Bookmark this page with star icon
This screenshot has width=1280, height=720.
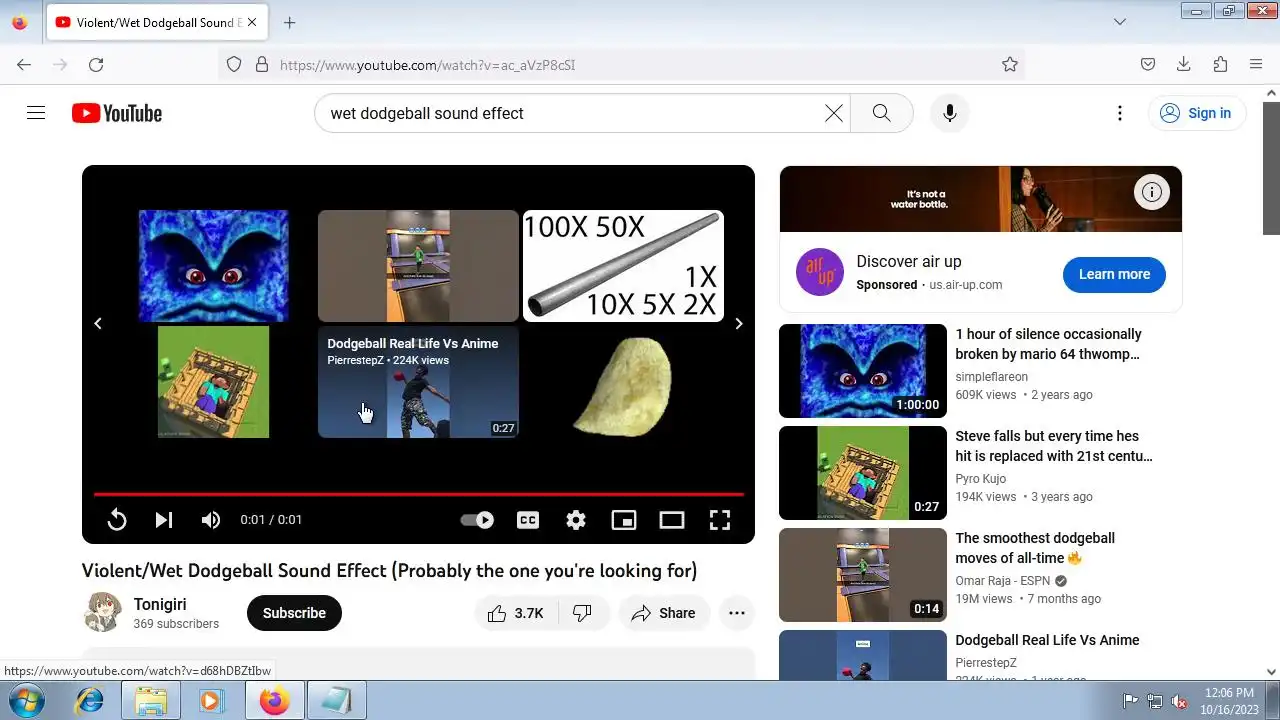1010,65
